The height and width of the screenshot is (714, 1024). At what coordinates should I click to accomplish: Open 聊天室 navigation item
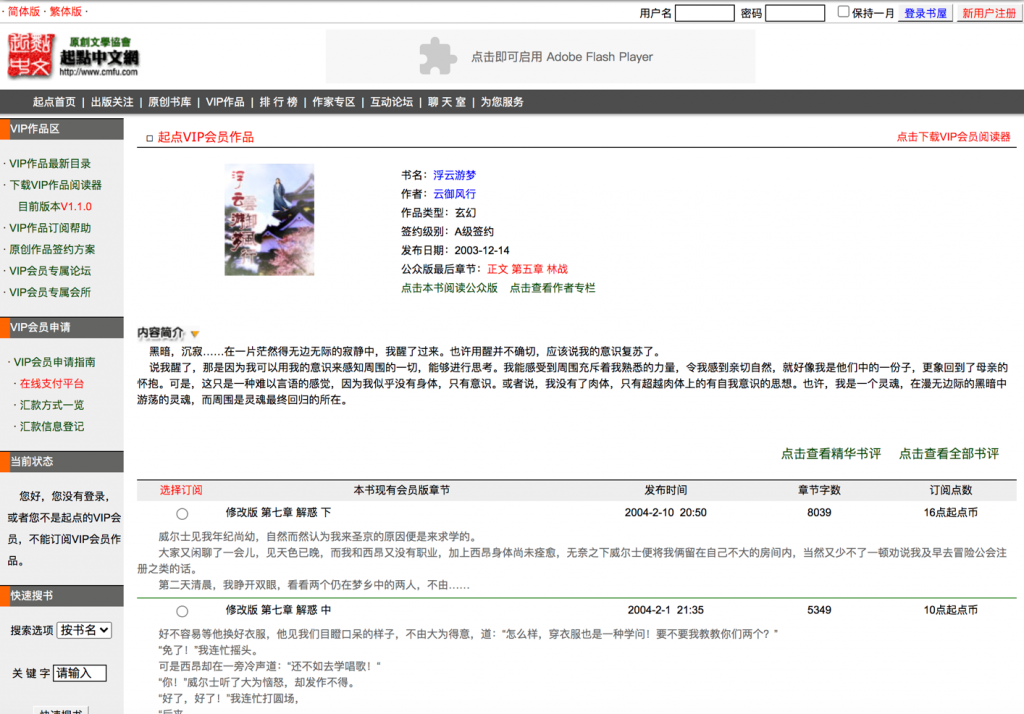tap(447, 102)
